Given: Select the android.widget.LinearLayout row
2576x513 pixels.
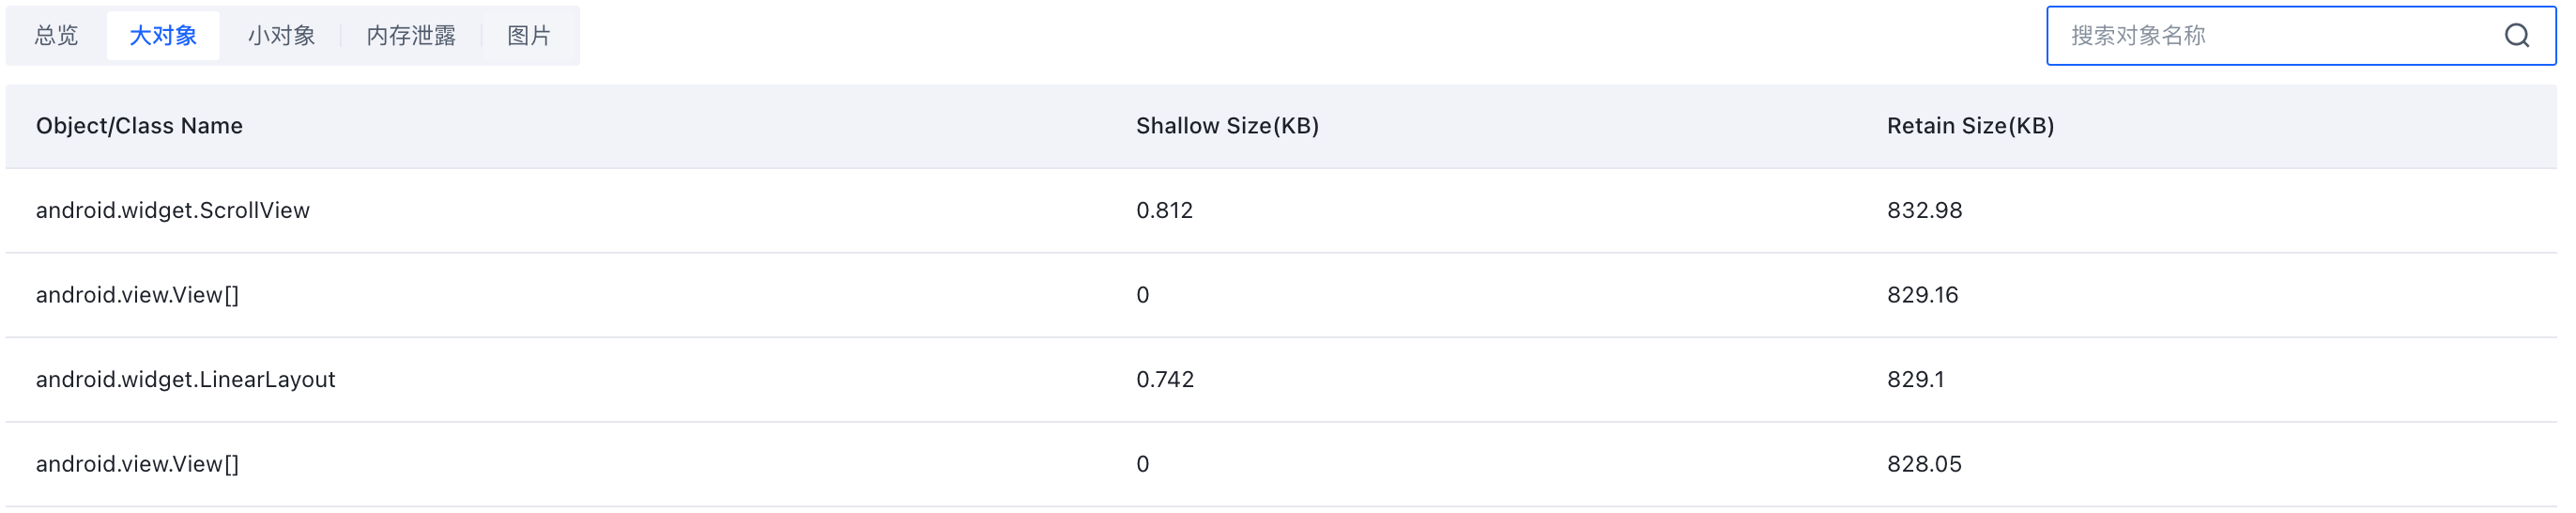Looking at the screenshot, I should click(x=1281, y=380).
